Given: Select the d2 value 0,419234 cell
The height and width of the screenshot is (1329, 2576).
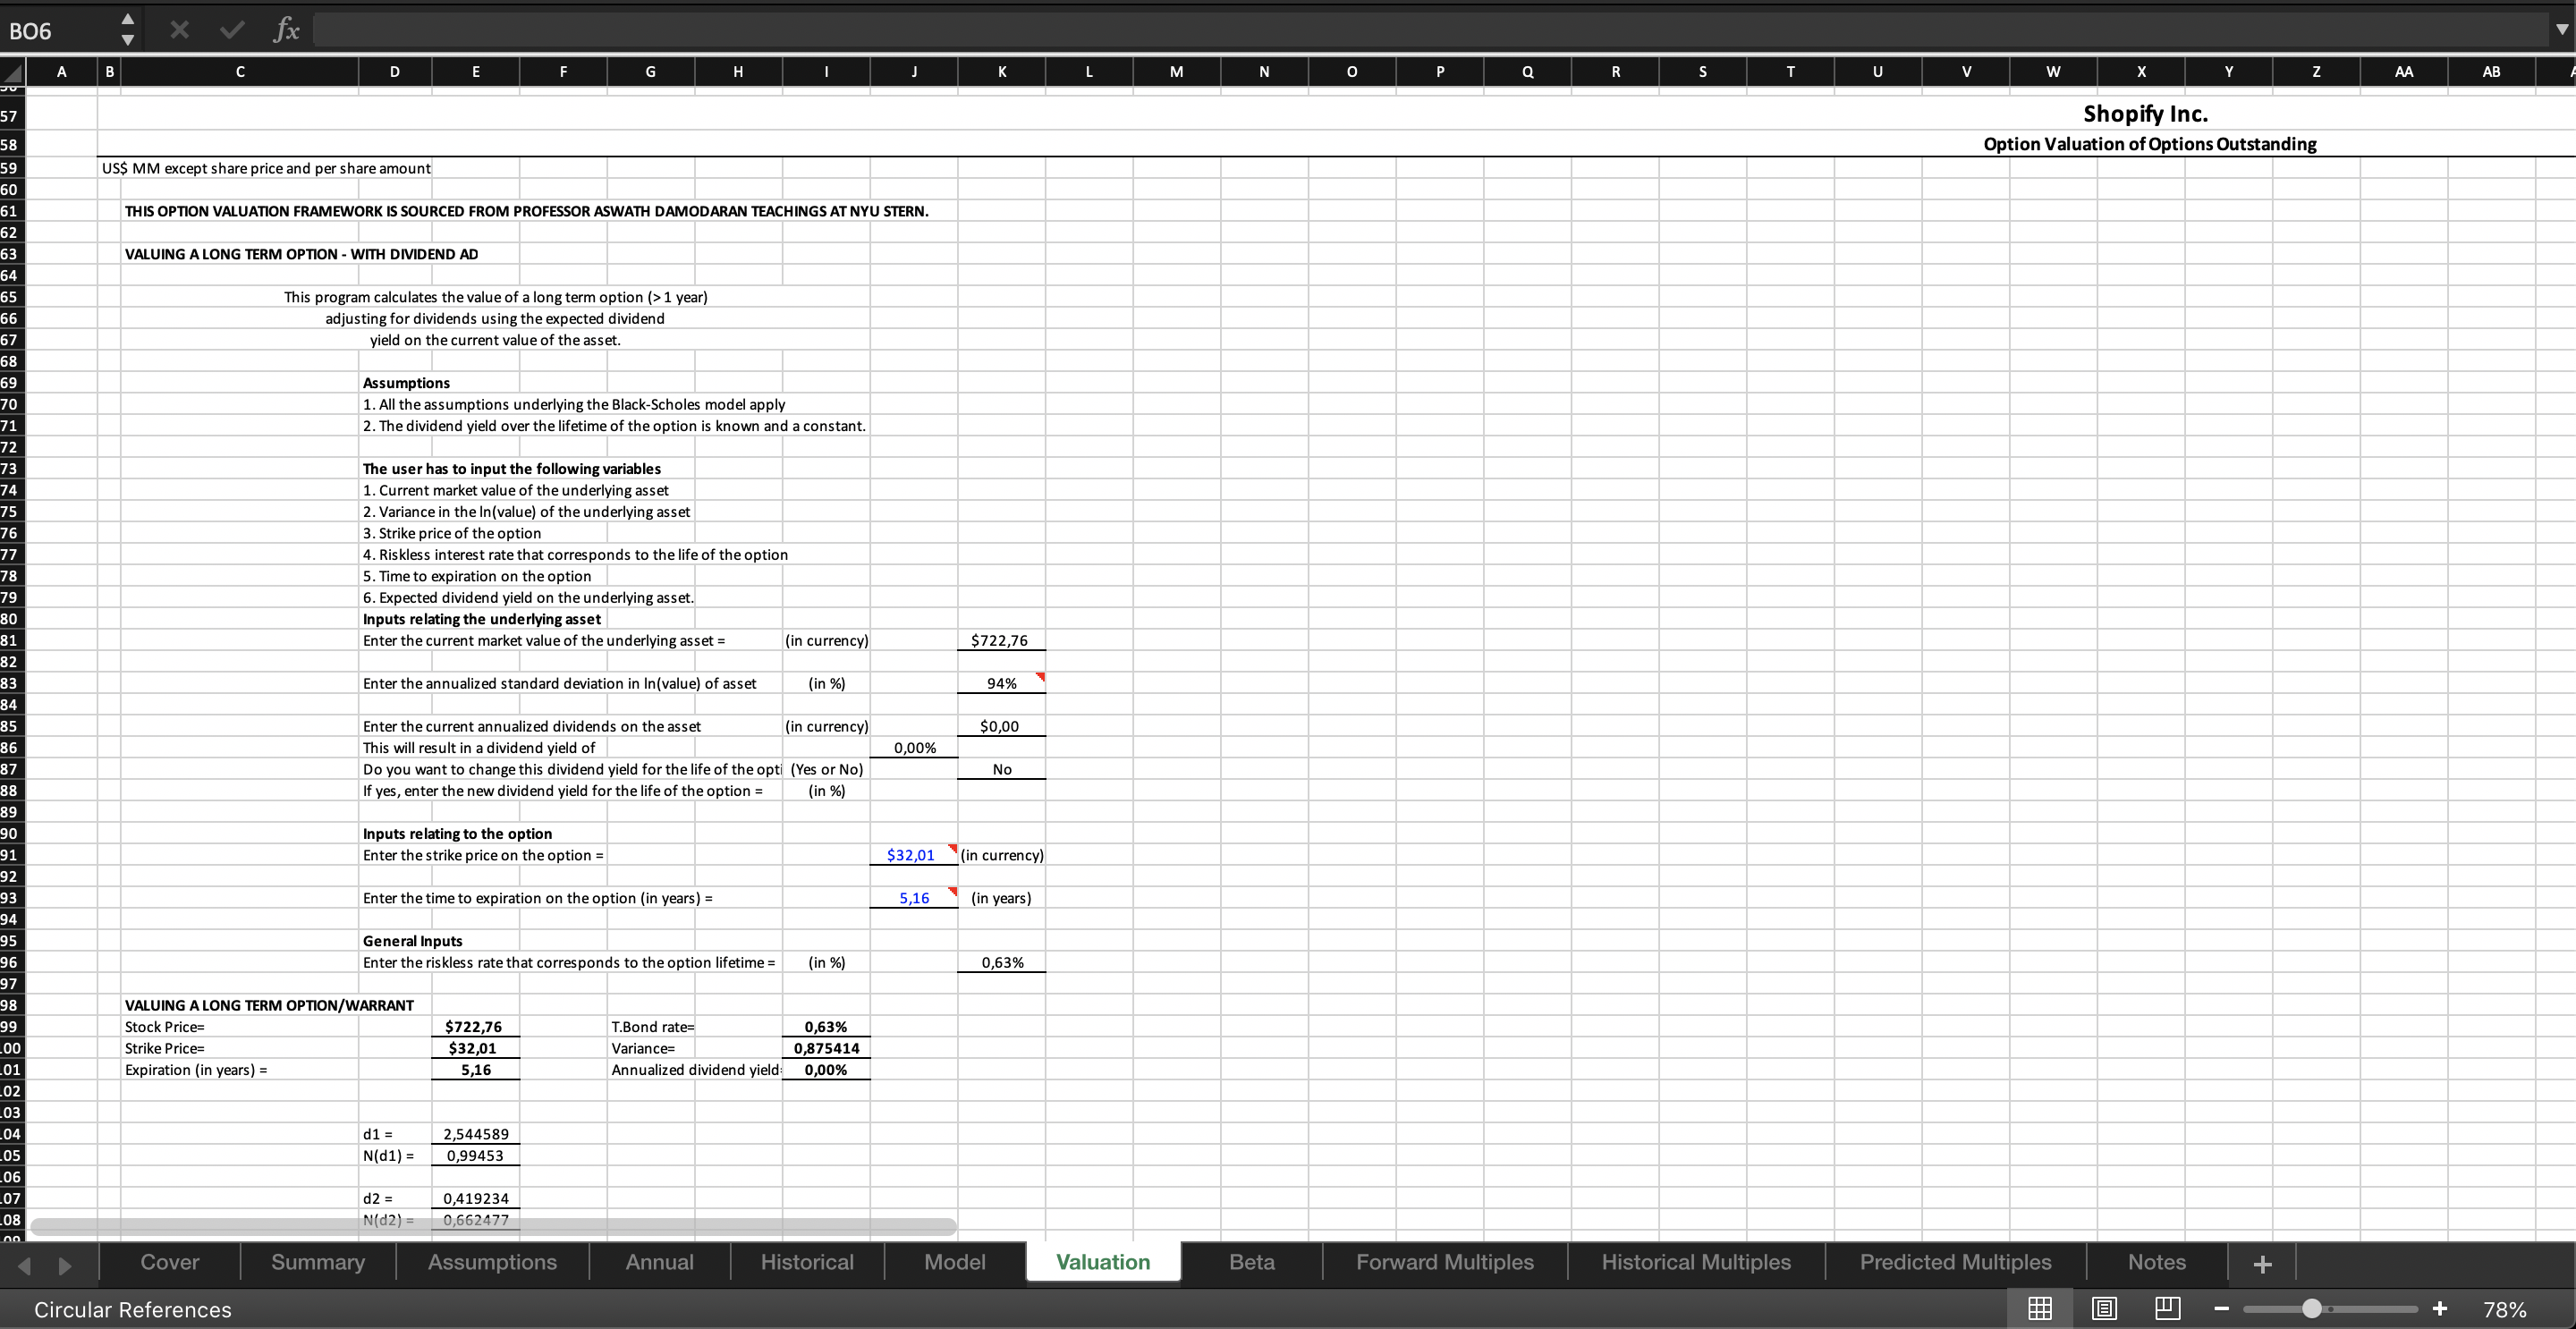Looking at the screenshot, I should point(476,1198).
